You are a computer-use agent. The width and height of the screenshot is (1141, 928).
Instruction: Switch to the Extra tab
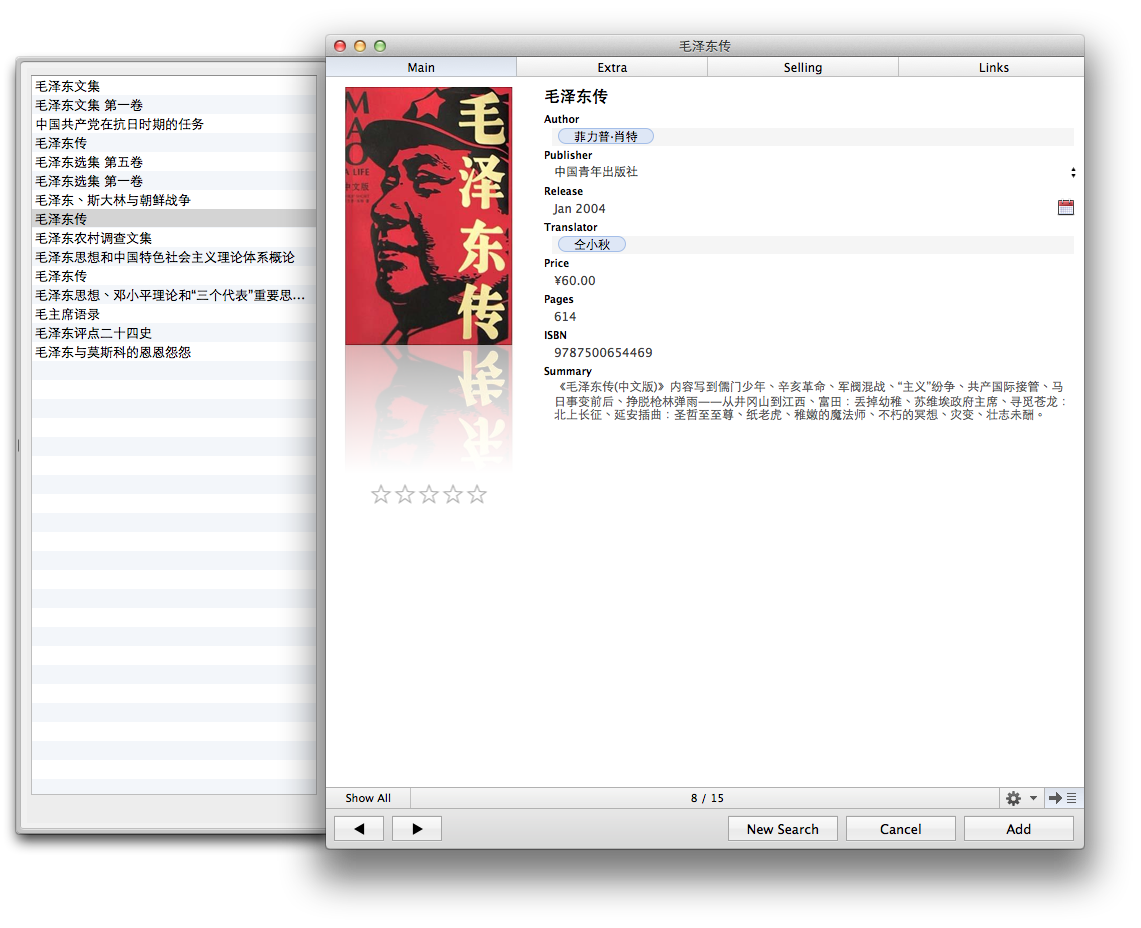612,67
